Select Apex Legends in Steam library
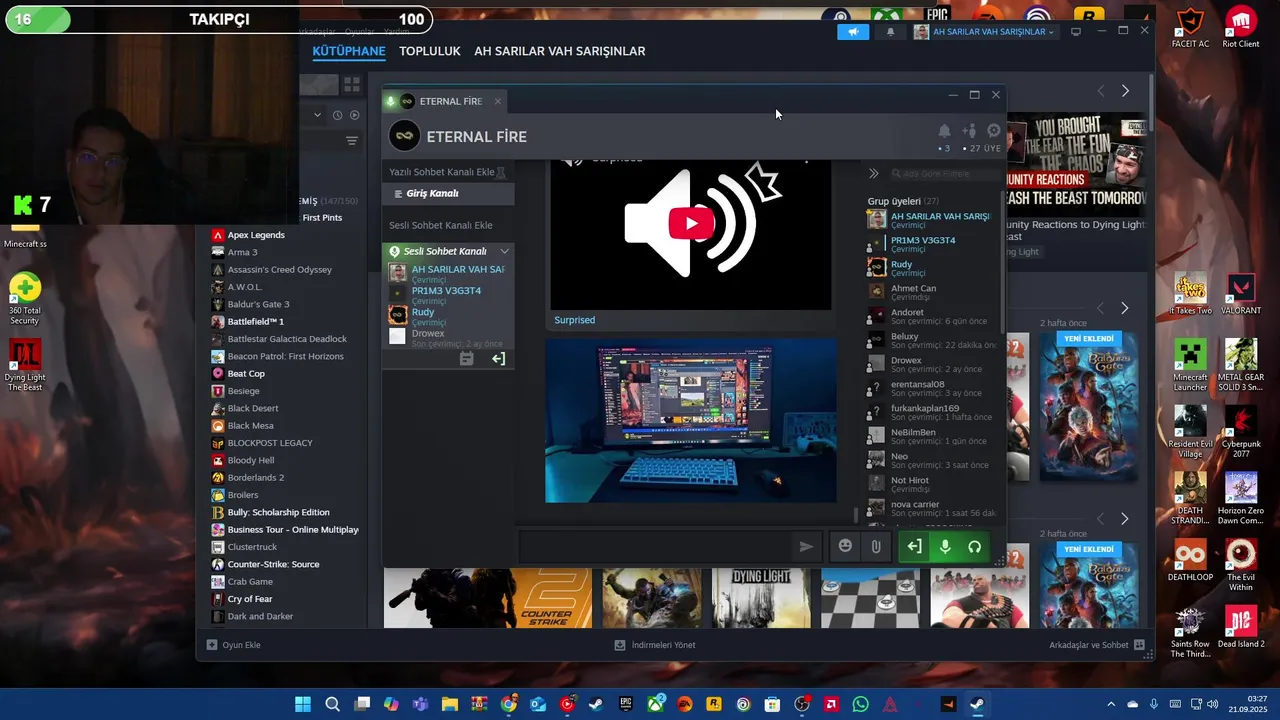Image resolution: width=1280 pixels, height=720 pixels. [256, 235]
